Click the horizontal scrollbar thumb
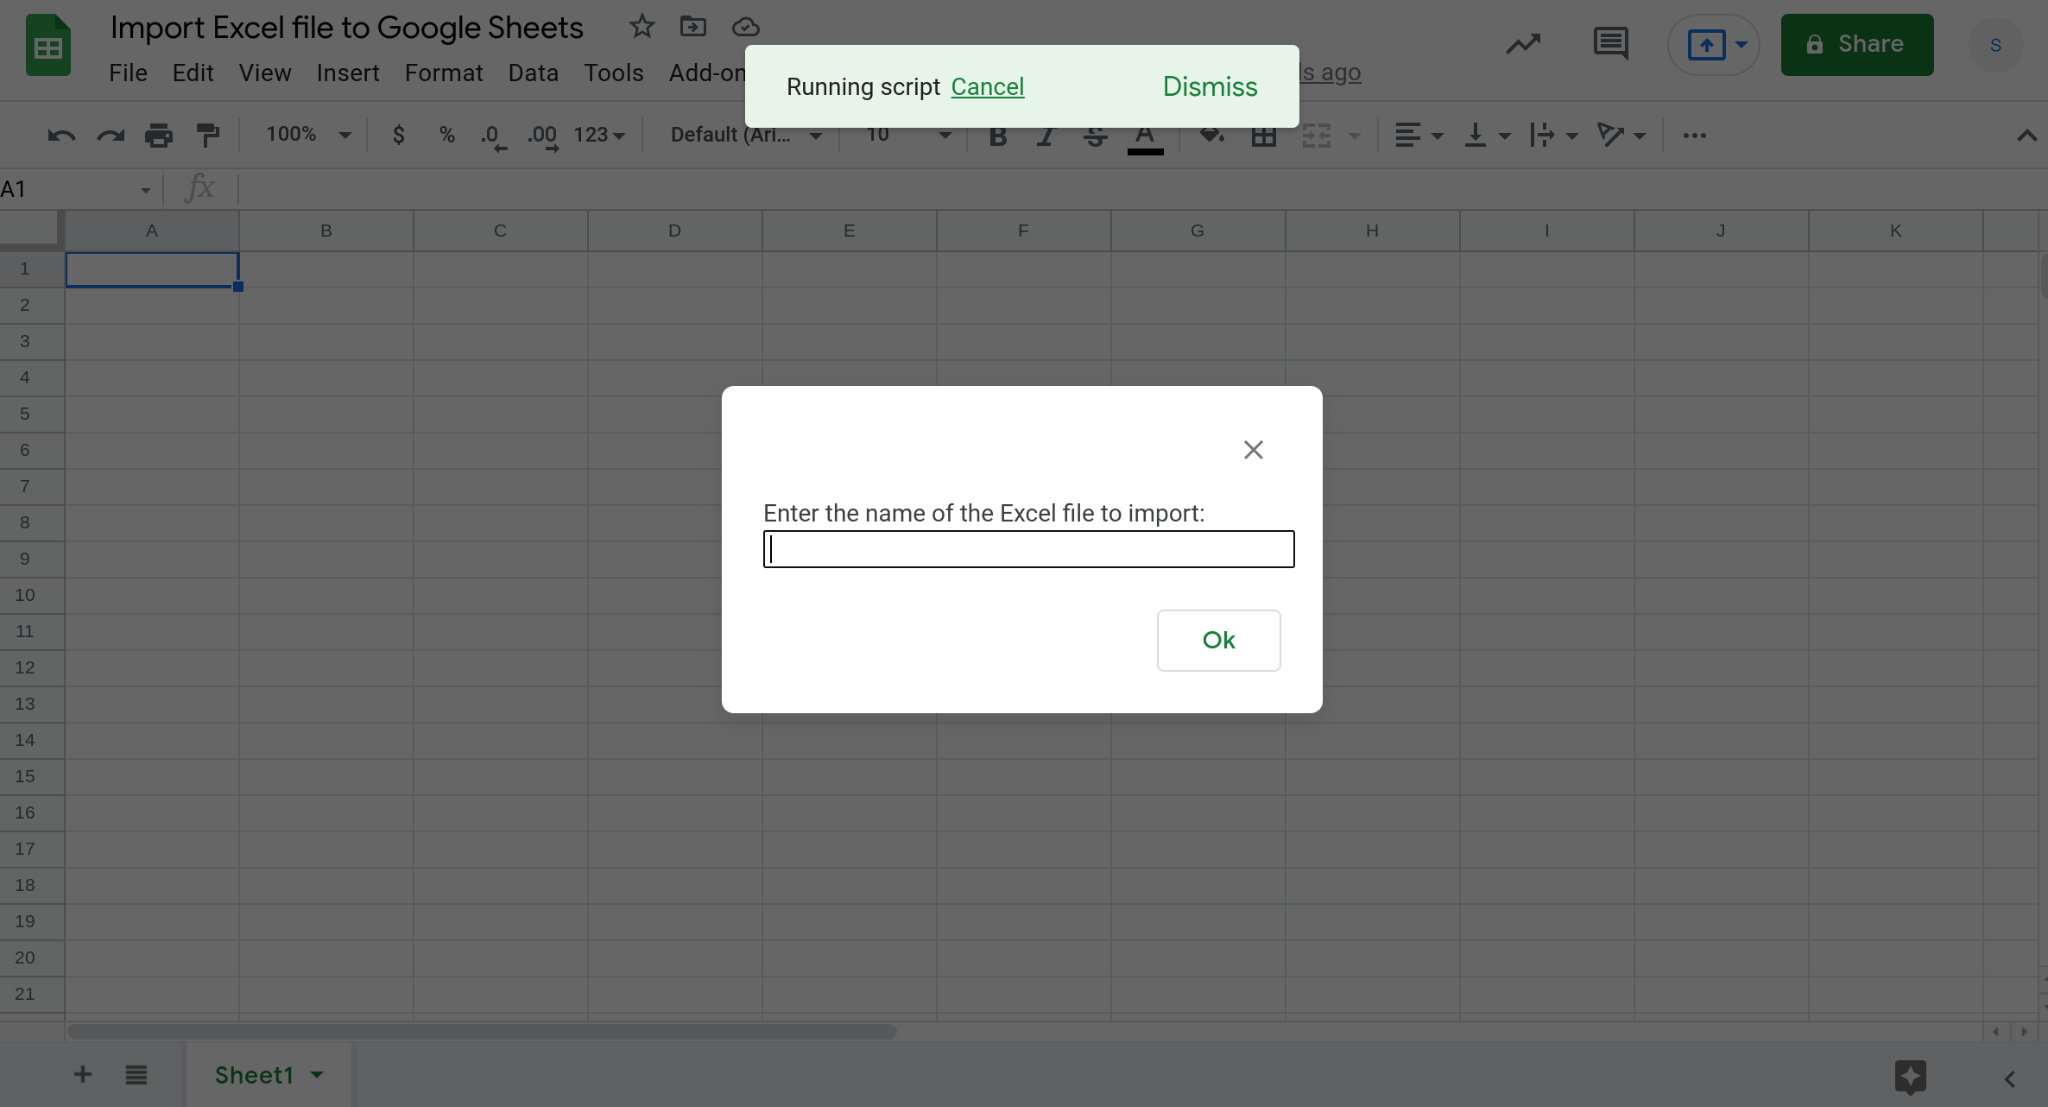Image resolution: width=2048 pixels, height=1107 pixels. [x=481, y=1031]
